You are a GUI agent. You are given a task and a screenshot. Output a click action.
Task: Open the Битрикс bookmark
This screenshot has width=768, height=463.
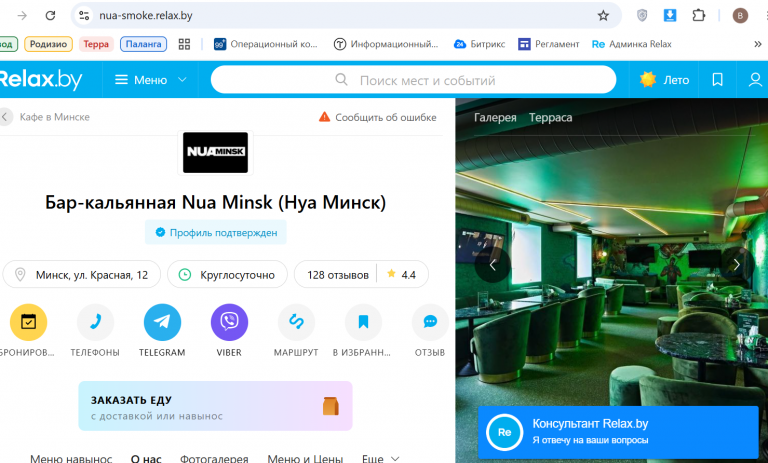pos(480,44)
